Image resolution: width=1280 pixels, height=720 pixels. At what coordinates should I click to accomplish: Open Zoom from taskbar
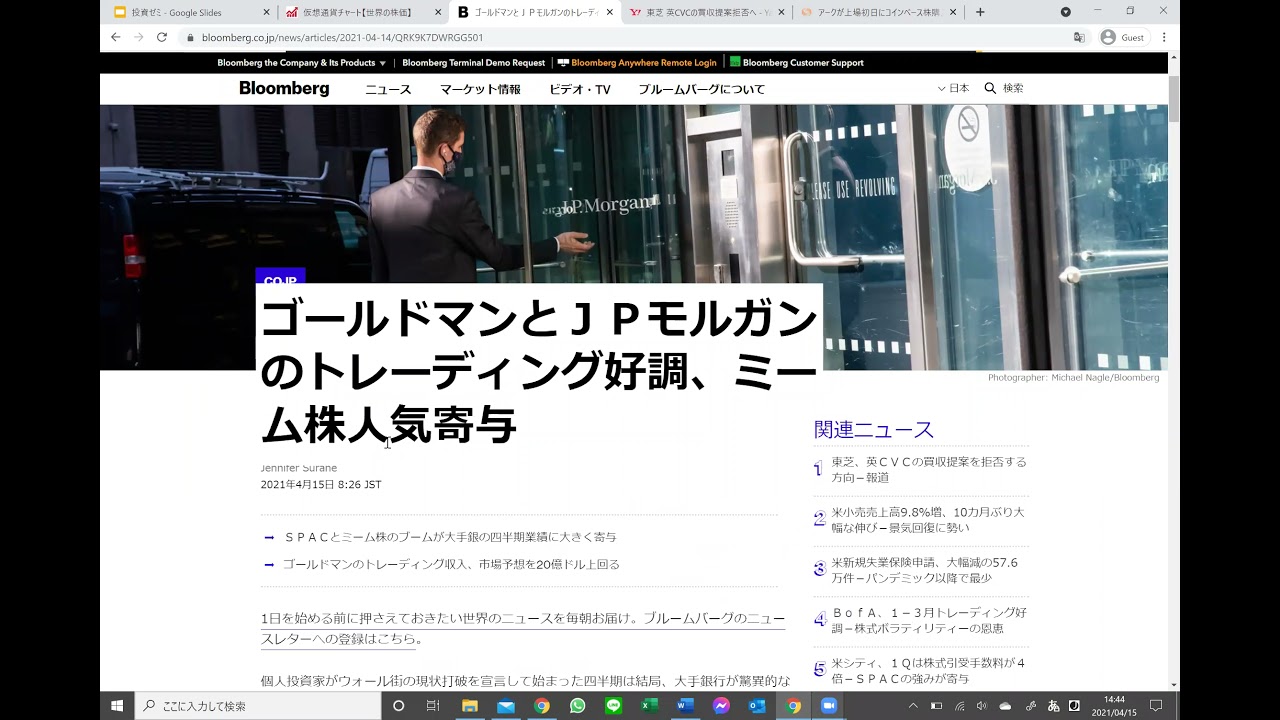point(828,705)
